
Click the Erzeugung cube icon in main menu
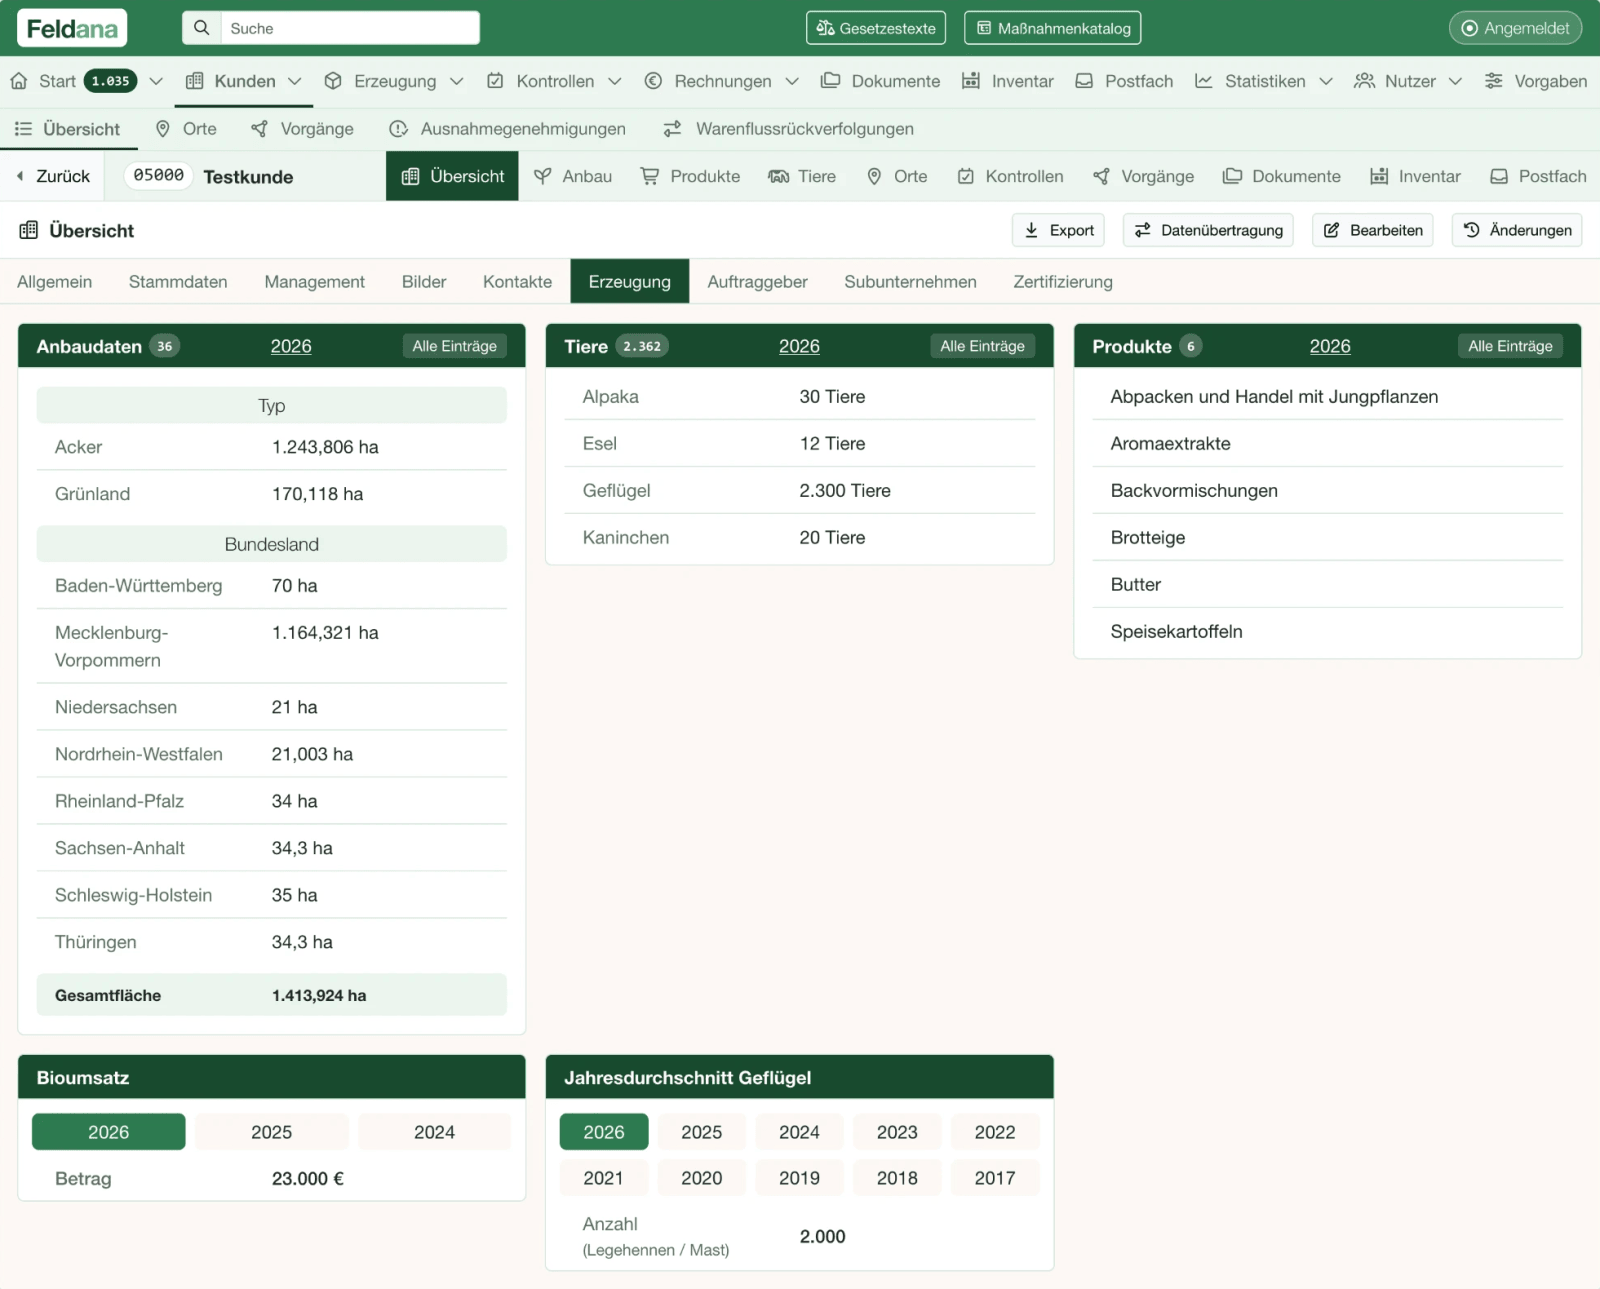333,81
